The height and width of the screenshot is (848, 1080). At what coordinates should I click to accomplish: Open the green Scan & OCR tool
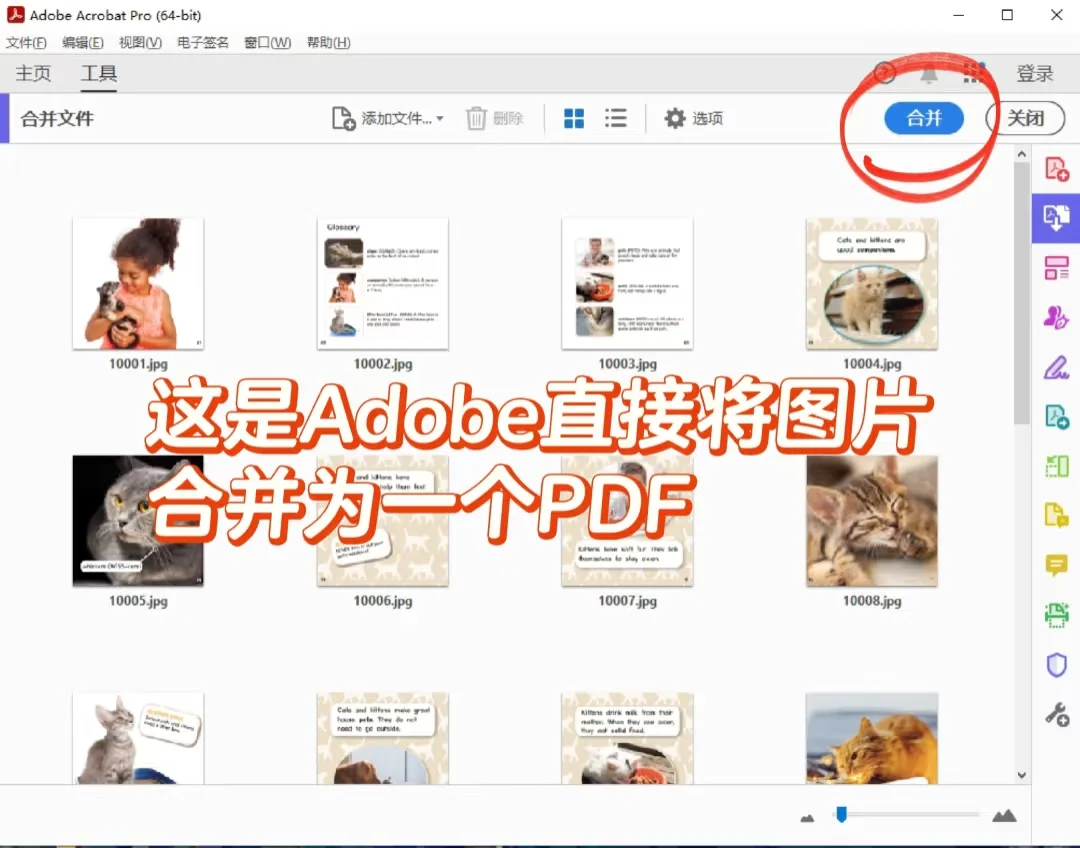coord(1056,614)
